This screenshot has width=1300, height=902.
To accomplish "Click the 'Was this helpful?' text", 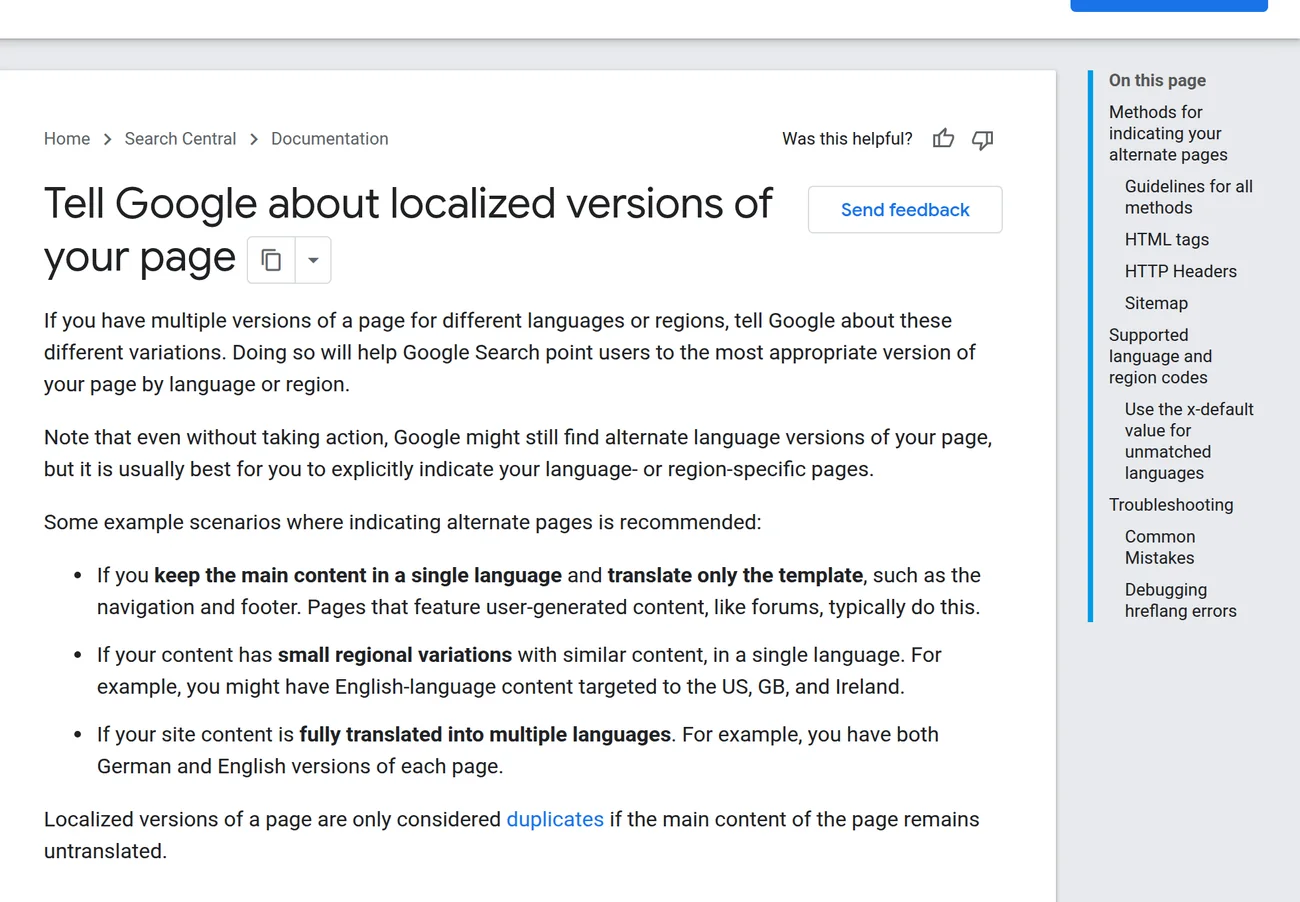I will [x=847, y=139].
